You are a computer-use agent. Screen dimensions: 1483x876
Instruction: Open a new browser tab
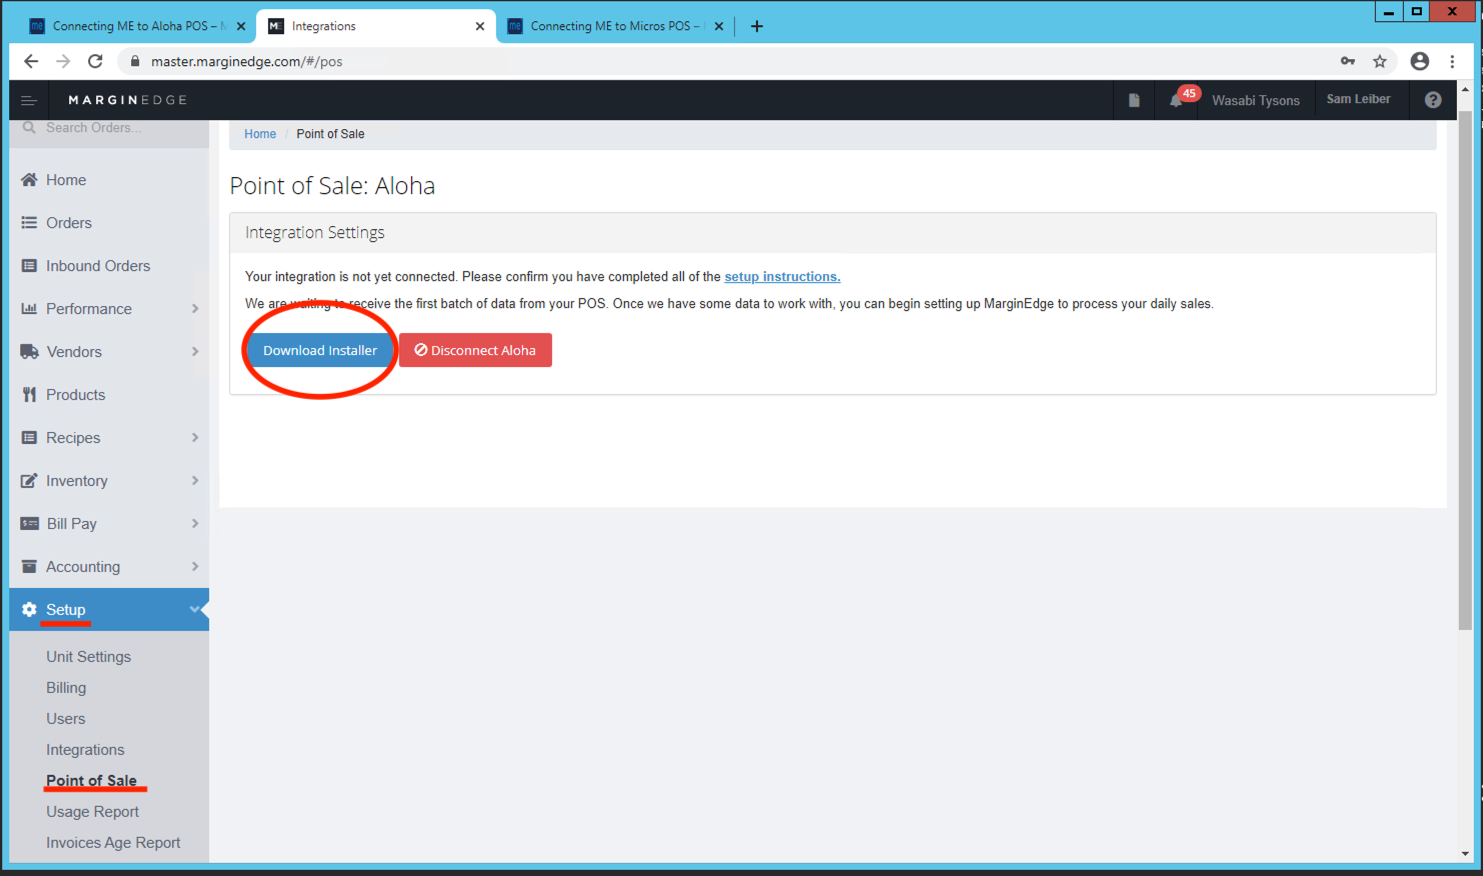point(757,26)
